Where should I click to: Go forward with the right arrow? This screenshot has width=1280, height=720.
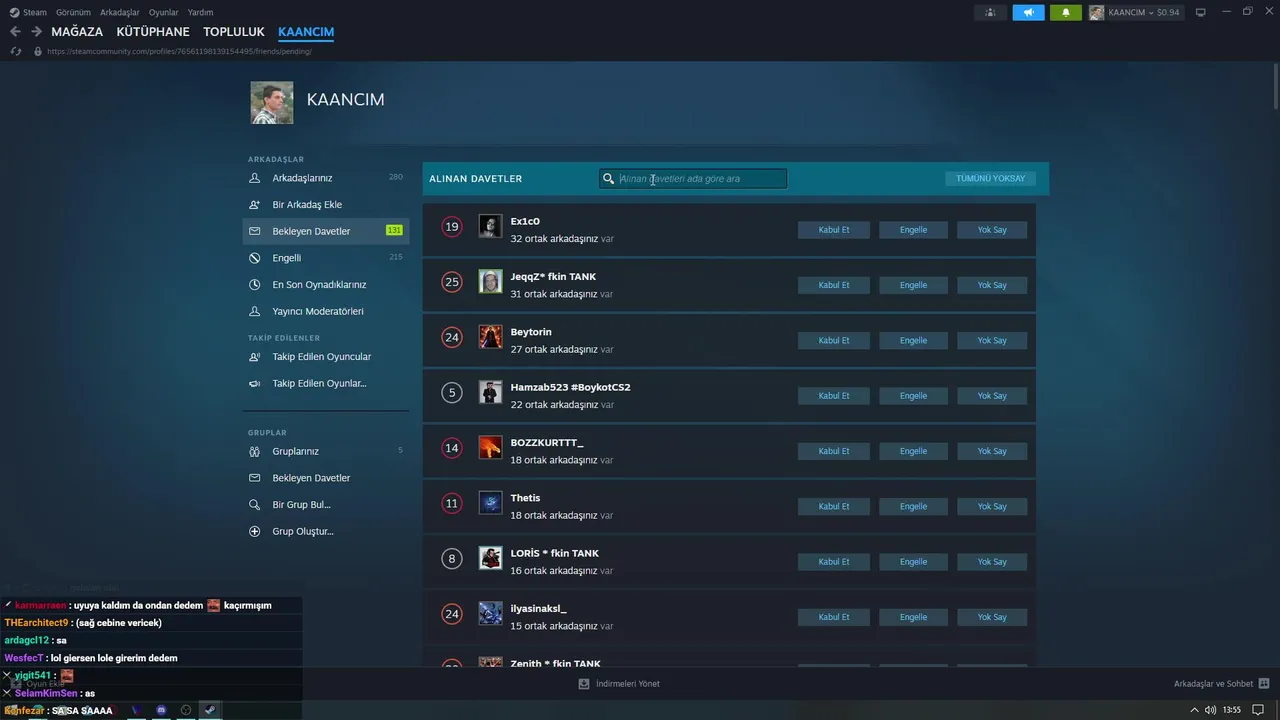[36, 32]
